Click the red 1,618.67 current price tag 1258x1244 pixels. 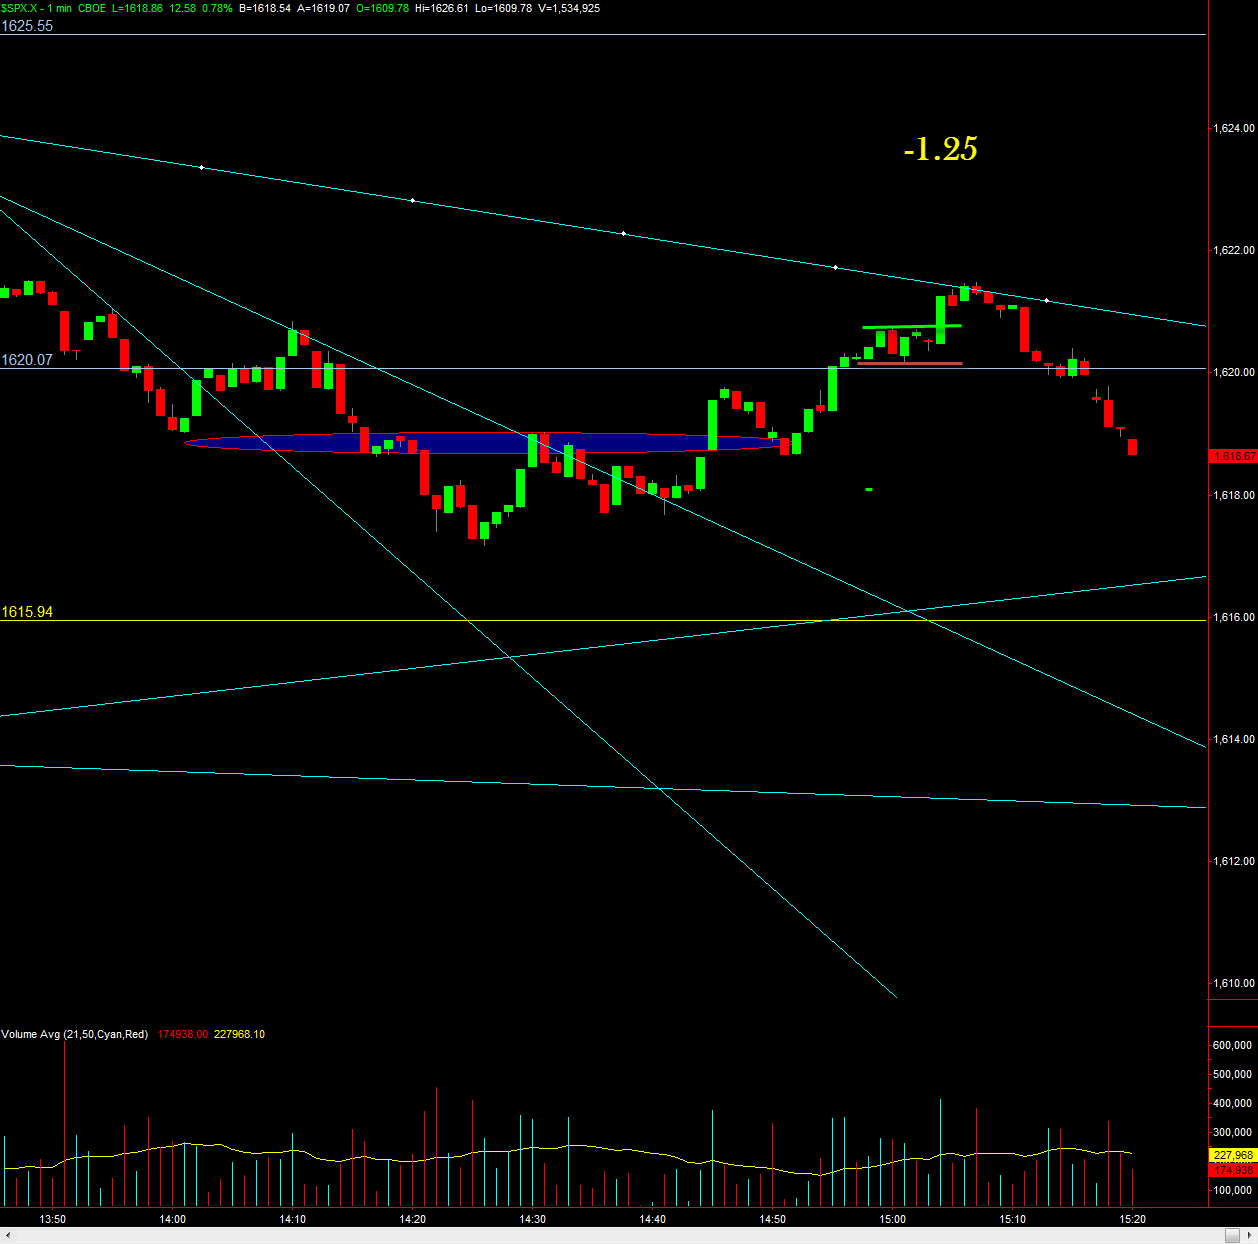[x=1233, y=456]
